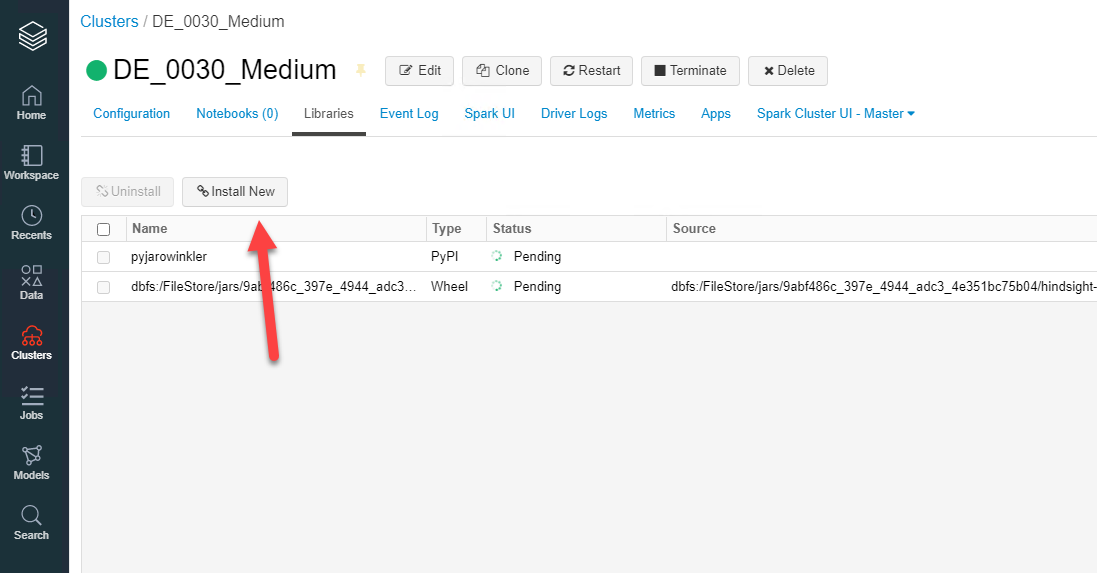This screenshot has width=1097, height=573.
Task: Check the pyjarowinkler library checkbox
Action: (103, 257)
